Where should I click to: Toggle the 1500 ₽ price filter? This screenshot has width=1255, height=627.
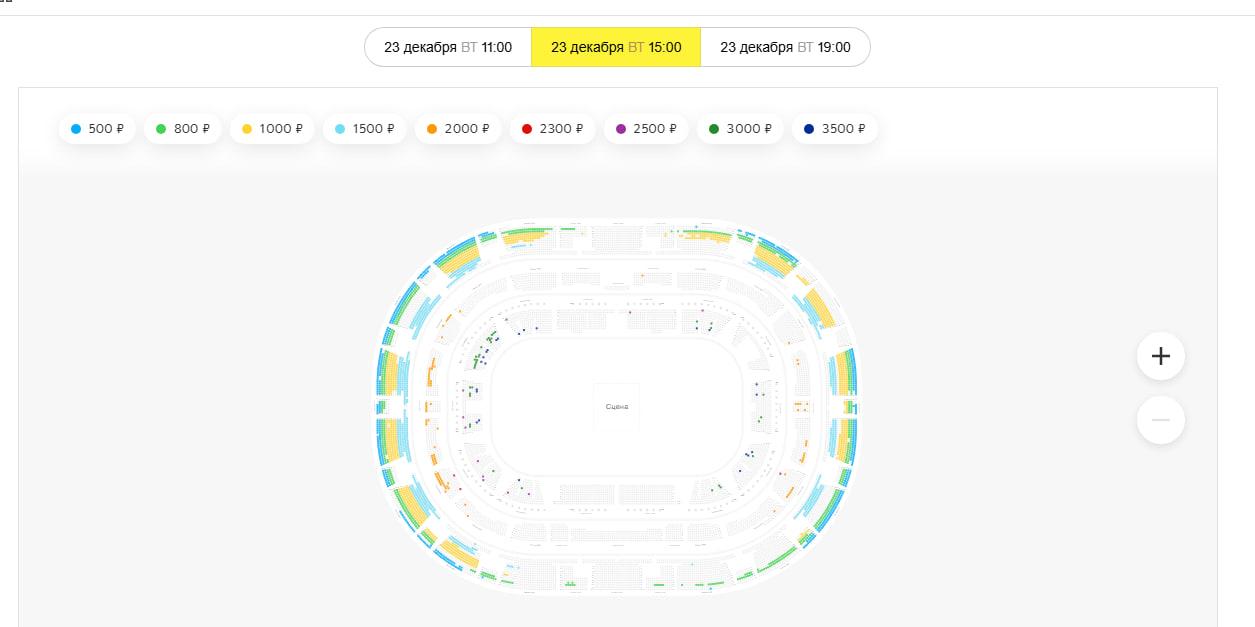(364, 129)
